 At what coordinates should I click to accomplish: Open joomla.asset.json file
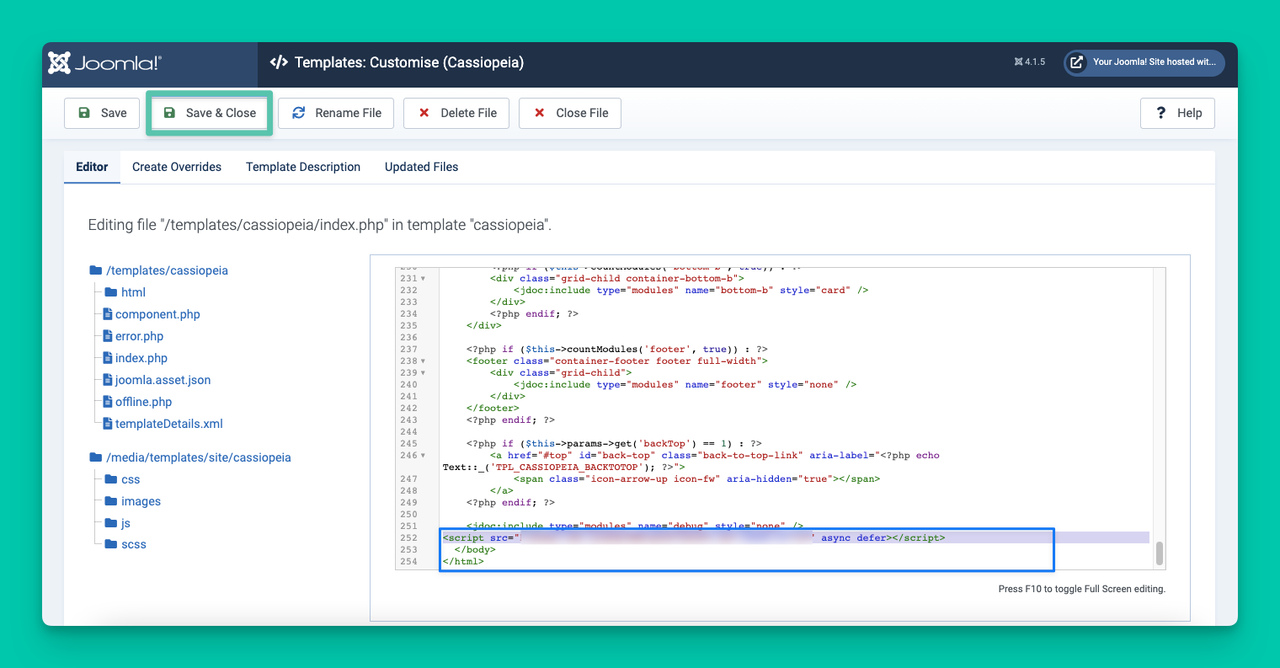(x=163, y=380)
